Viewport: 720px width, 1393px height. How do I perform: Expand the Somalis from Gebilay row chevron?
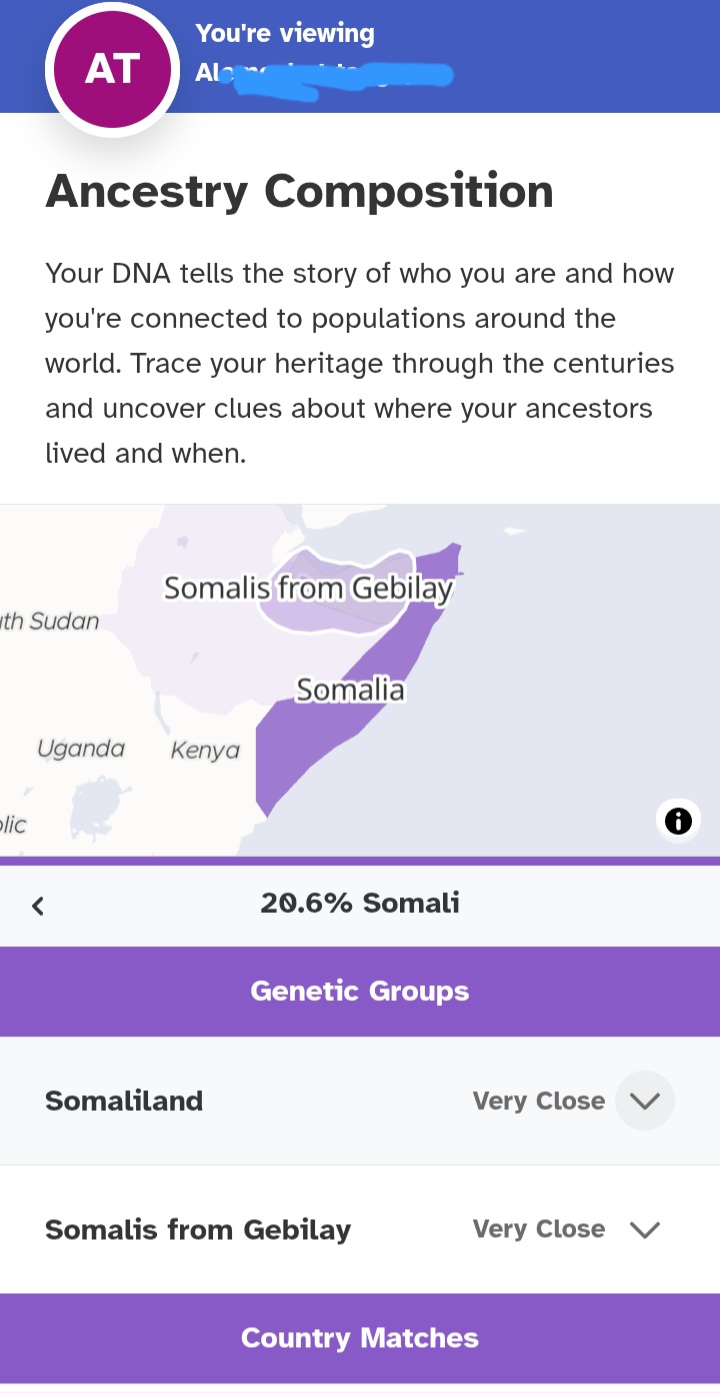(x=645, y=1230)
